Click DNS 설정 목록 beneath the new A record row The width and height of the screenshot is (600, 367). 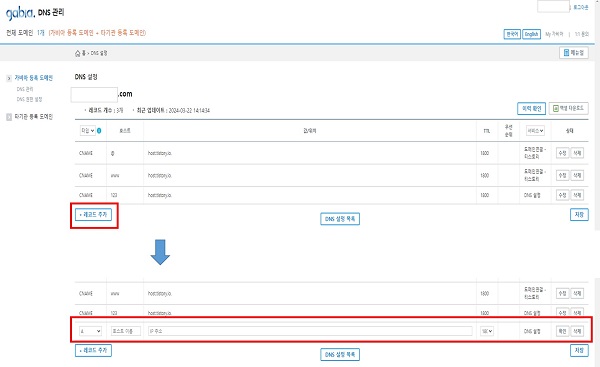click(340, 354)
